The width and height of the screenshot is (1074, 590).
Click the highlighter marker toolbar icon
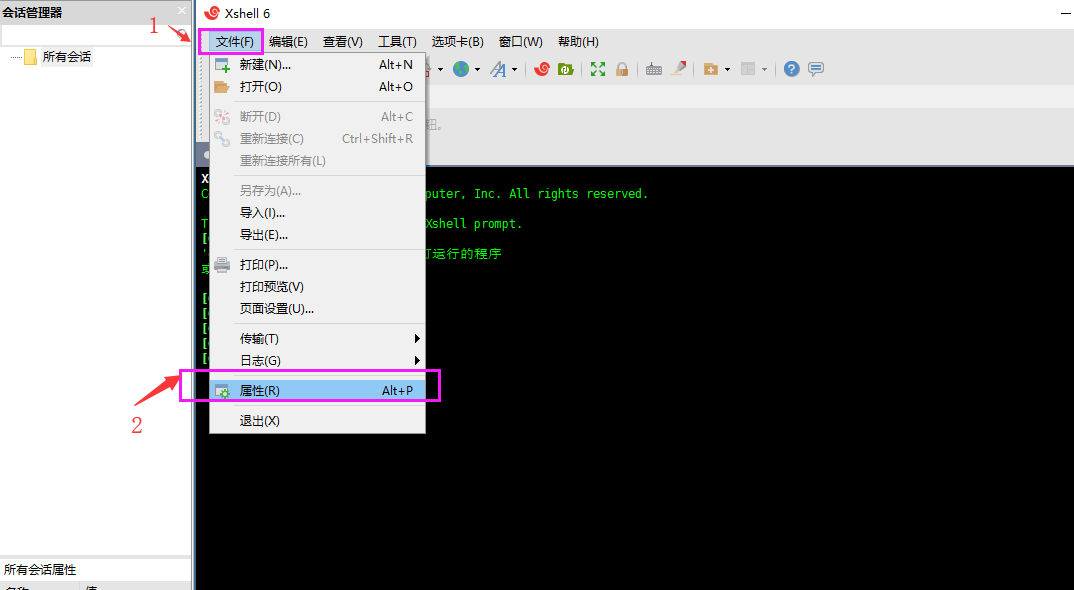(678, 69)
